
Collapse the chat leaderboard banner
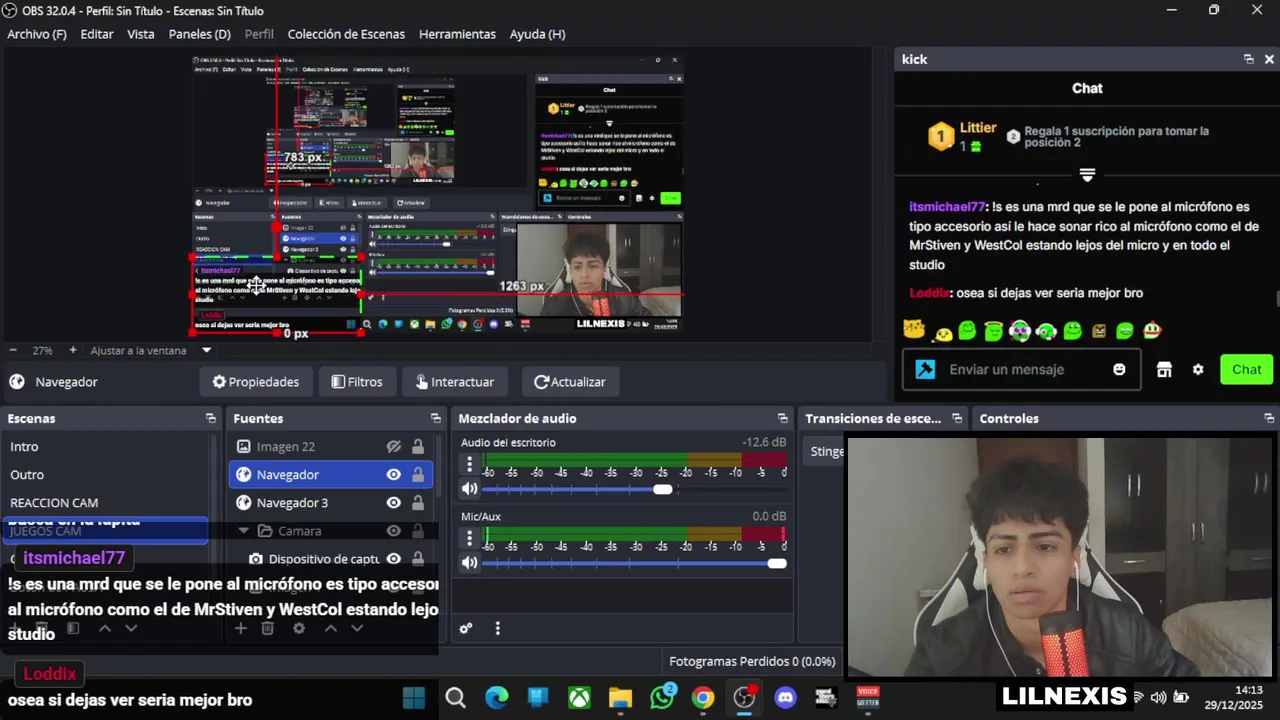(x=1087, y=174)
